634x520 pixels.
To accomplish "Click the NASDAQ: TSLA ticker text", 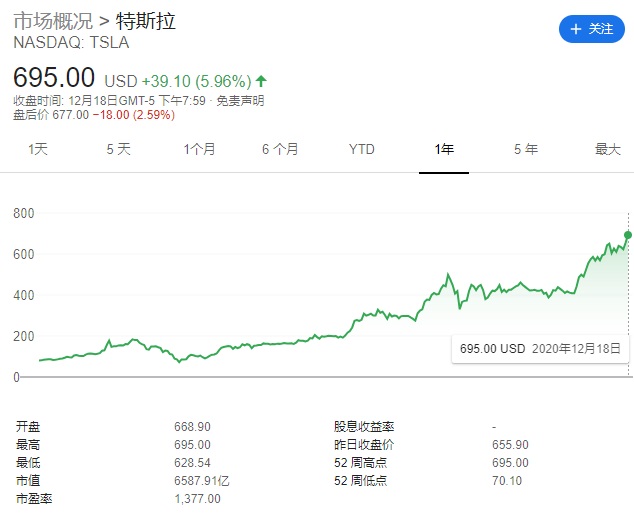I will (71, 43).
